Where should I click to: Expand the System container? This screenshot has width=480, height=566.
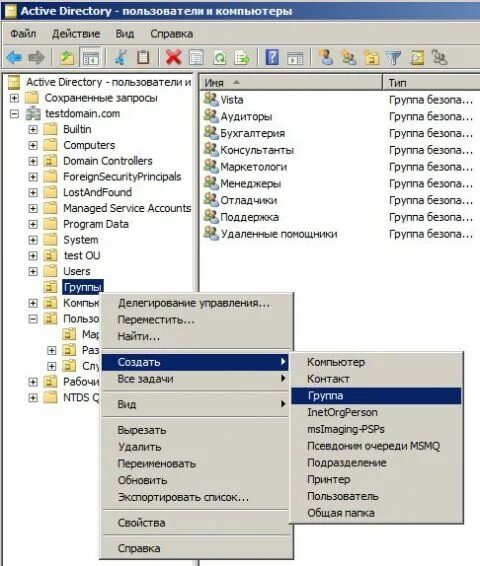pyautogui.click(x=33, y=240)
